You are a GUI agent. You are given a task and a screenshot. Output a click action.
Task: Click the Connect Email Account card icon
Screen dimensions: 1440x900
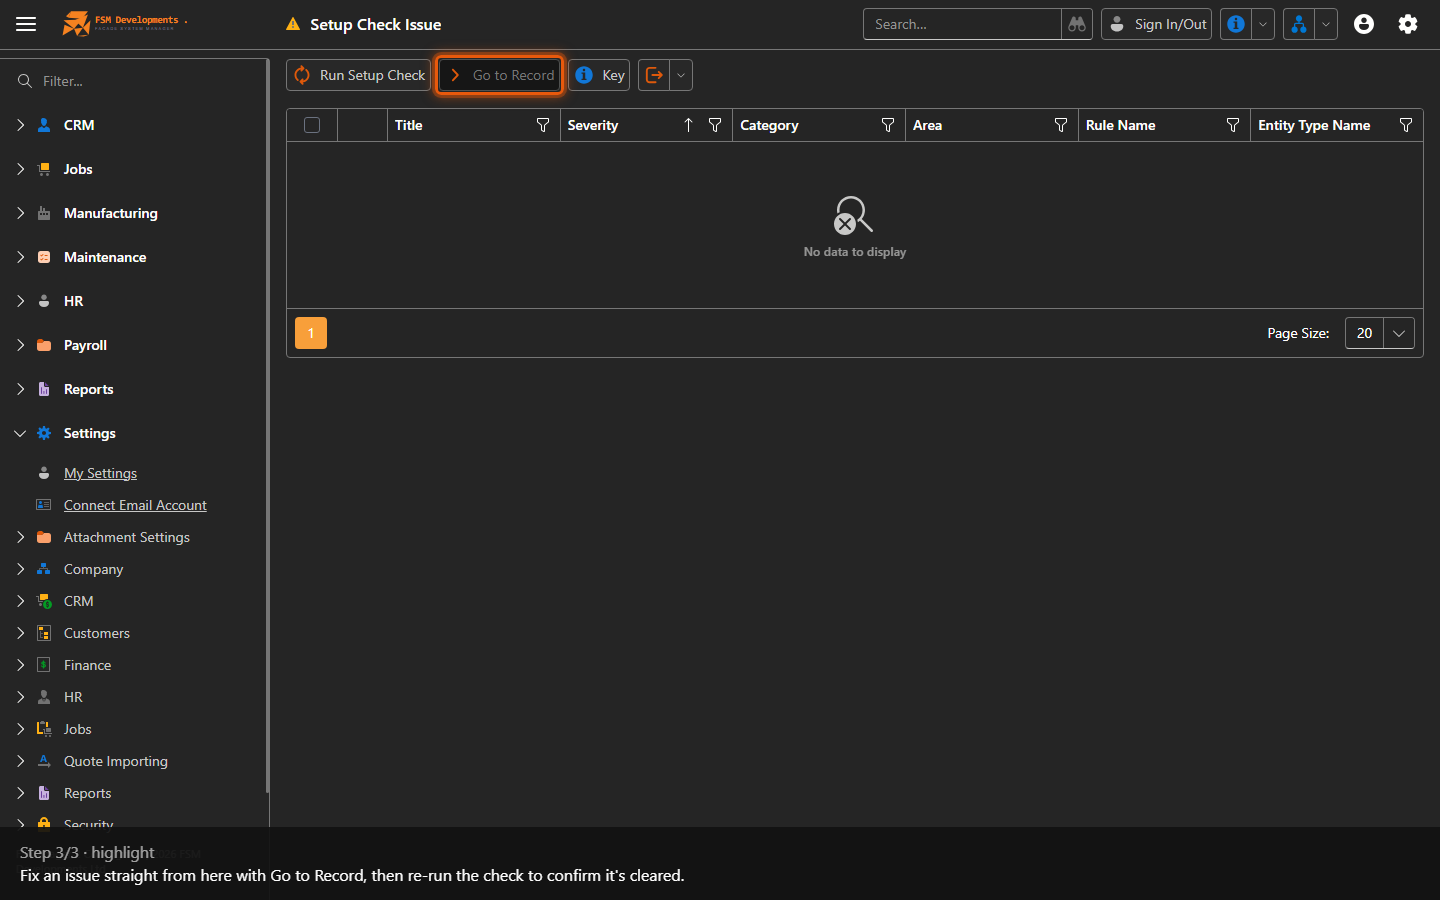[x=44, y=505]
